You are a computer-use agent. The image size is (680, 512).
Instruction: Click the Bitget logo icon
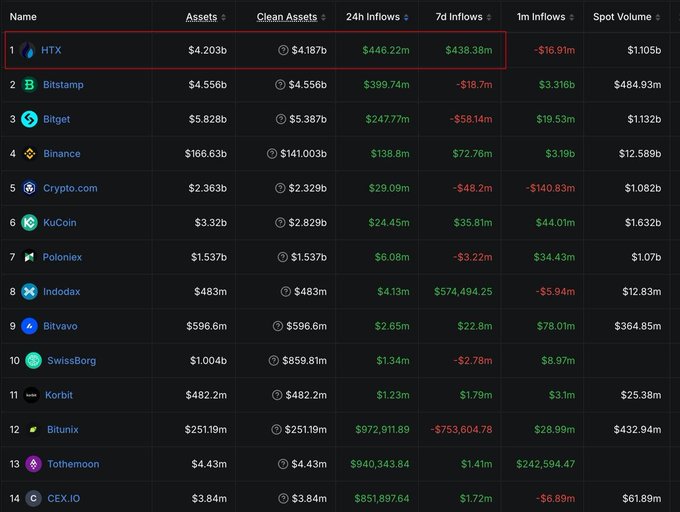click(x=29, y=119)
